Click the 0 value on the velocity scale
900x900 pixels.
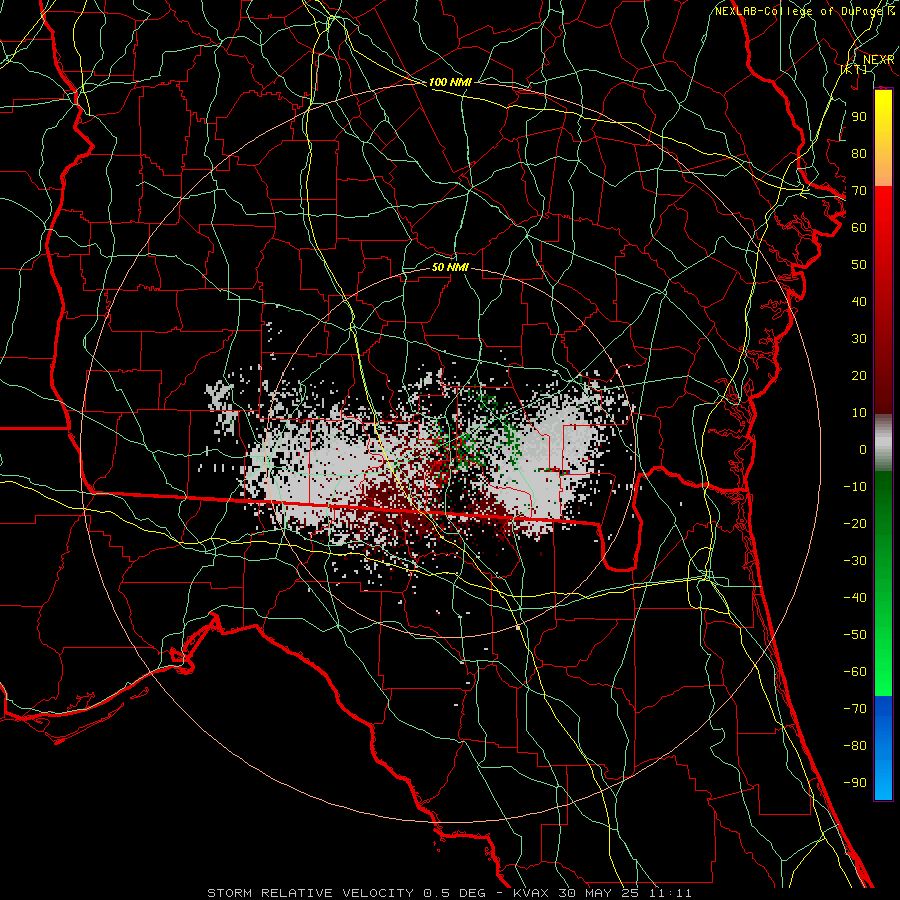[863, 450]
